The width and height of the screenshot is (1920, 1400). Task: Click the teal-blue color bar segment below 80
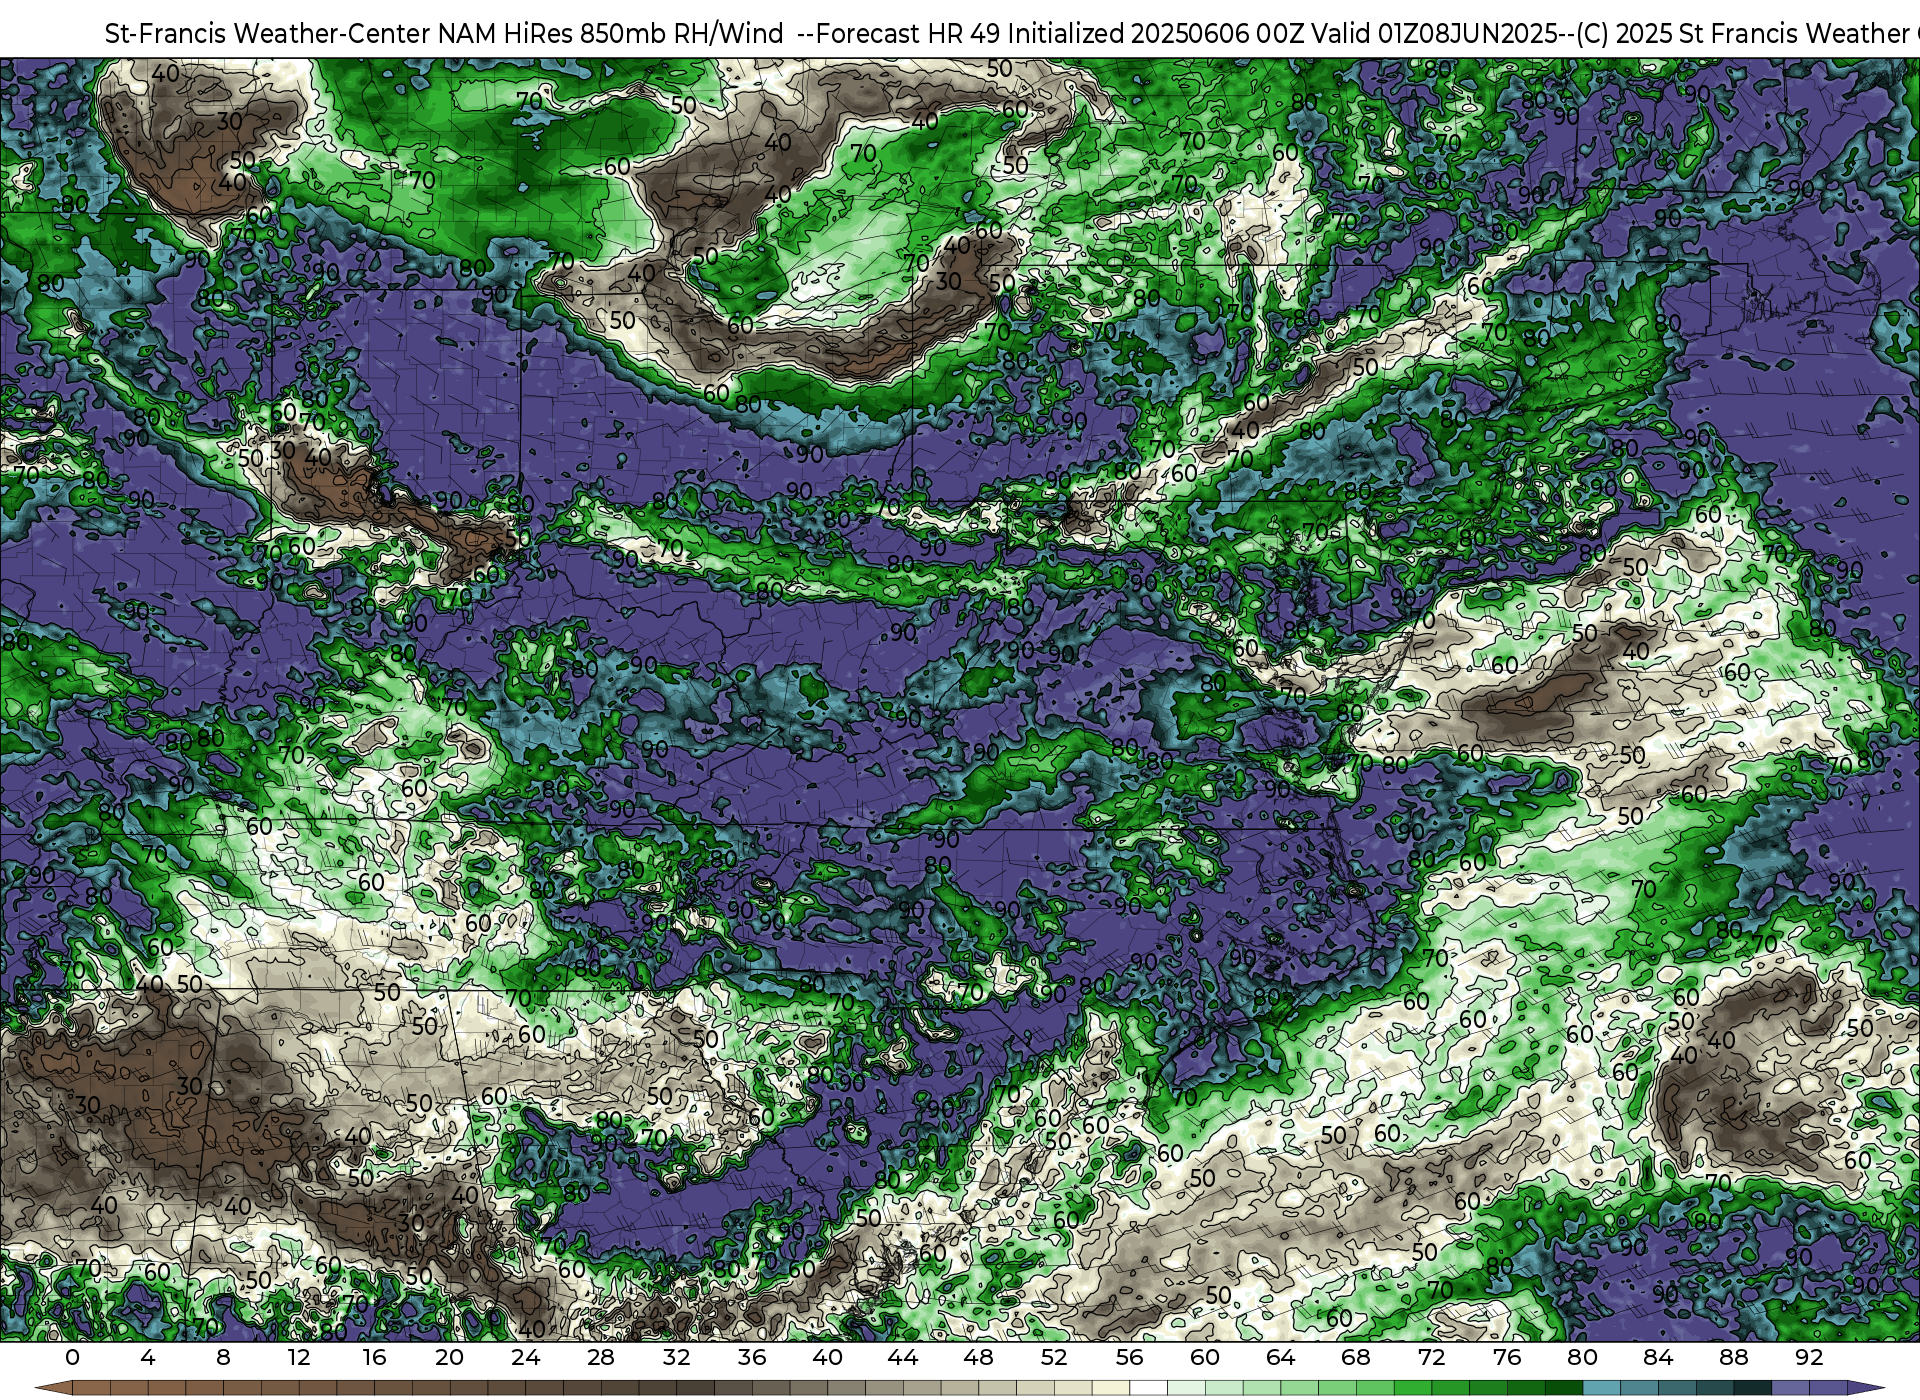tap(1601, 1388)
